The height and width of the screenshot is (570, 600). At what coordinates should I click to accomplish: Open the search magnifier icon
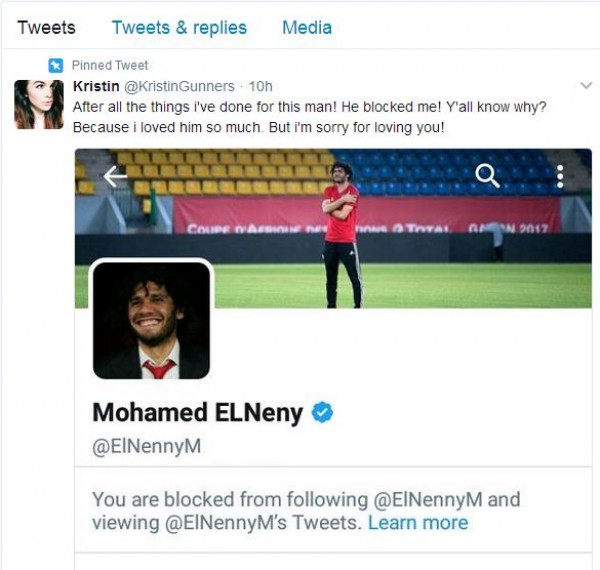pos(487,176)
